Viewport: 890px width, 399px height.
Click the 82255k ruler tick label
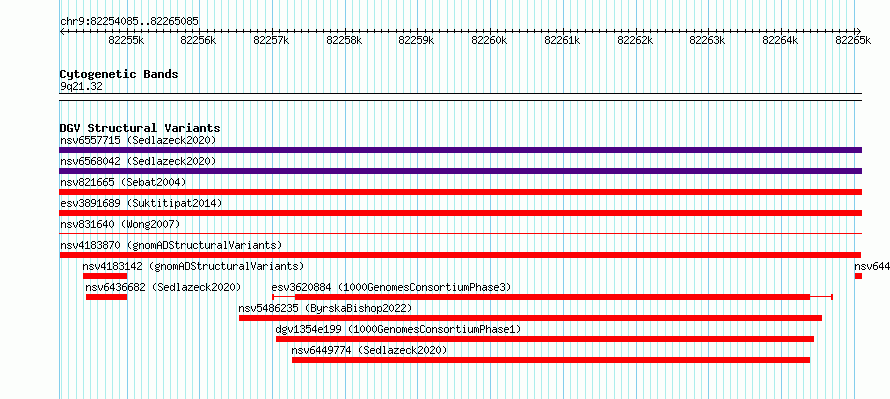[x=126, y=40]
